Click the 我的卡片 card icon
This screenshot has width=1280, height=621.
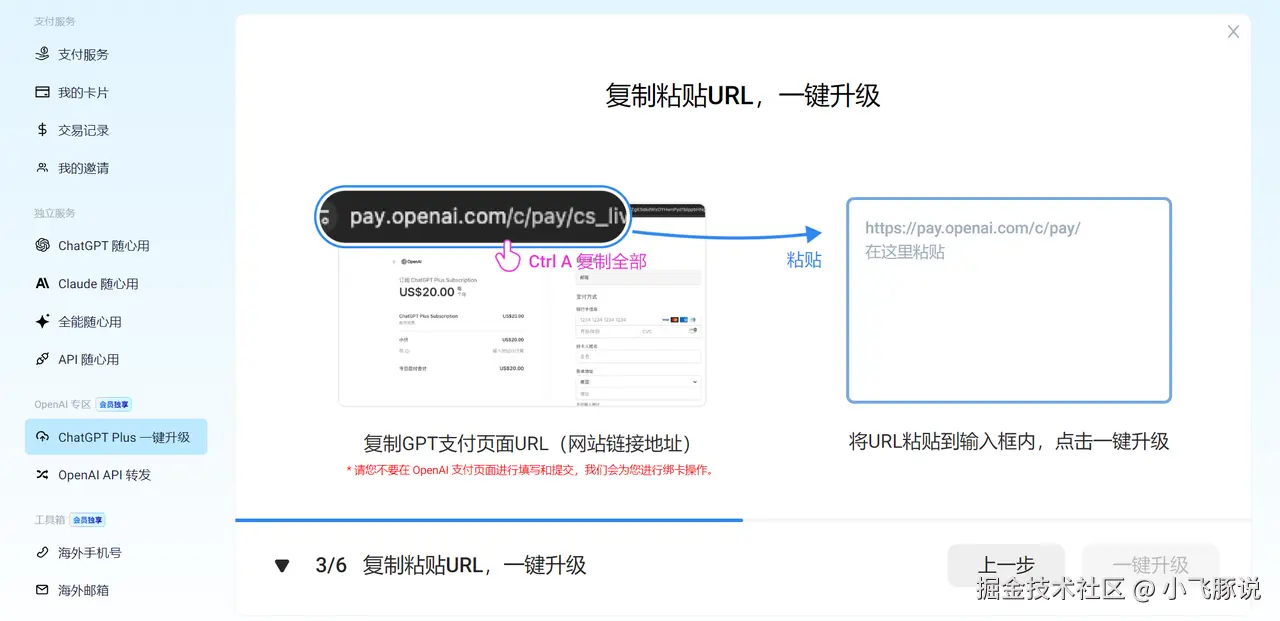(42, 92)
